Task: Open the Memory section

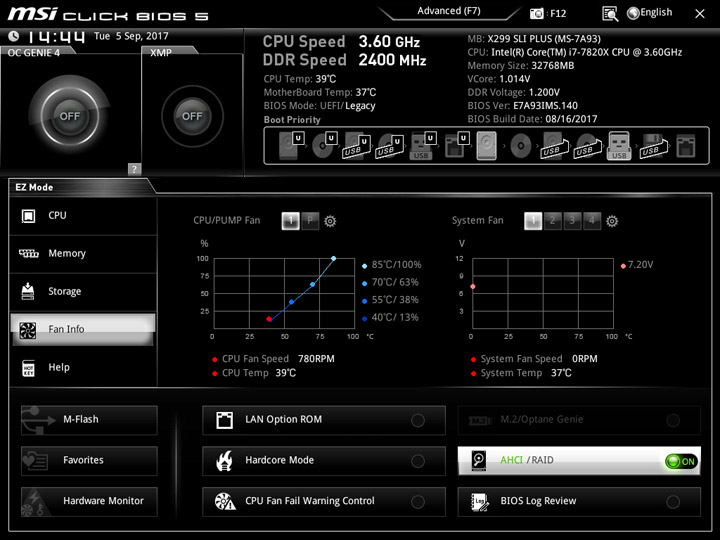Action: [x=83, y=253]
